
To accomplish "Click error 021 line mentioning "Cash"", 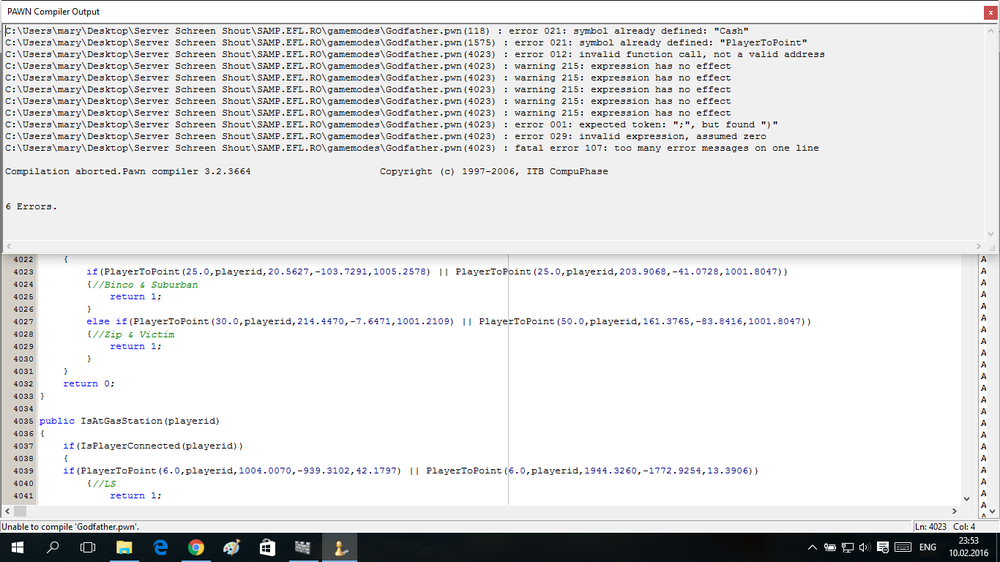I will [377, 31].
